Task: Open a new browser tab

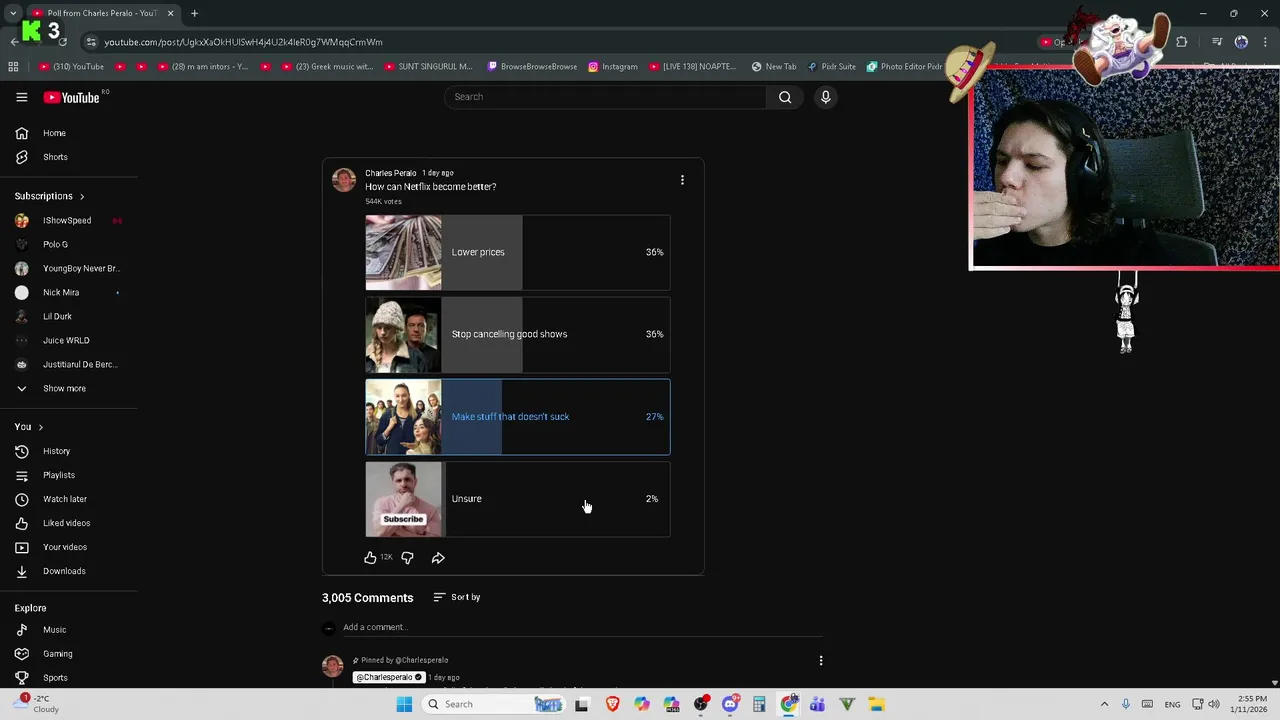Action: point(194,13)
